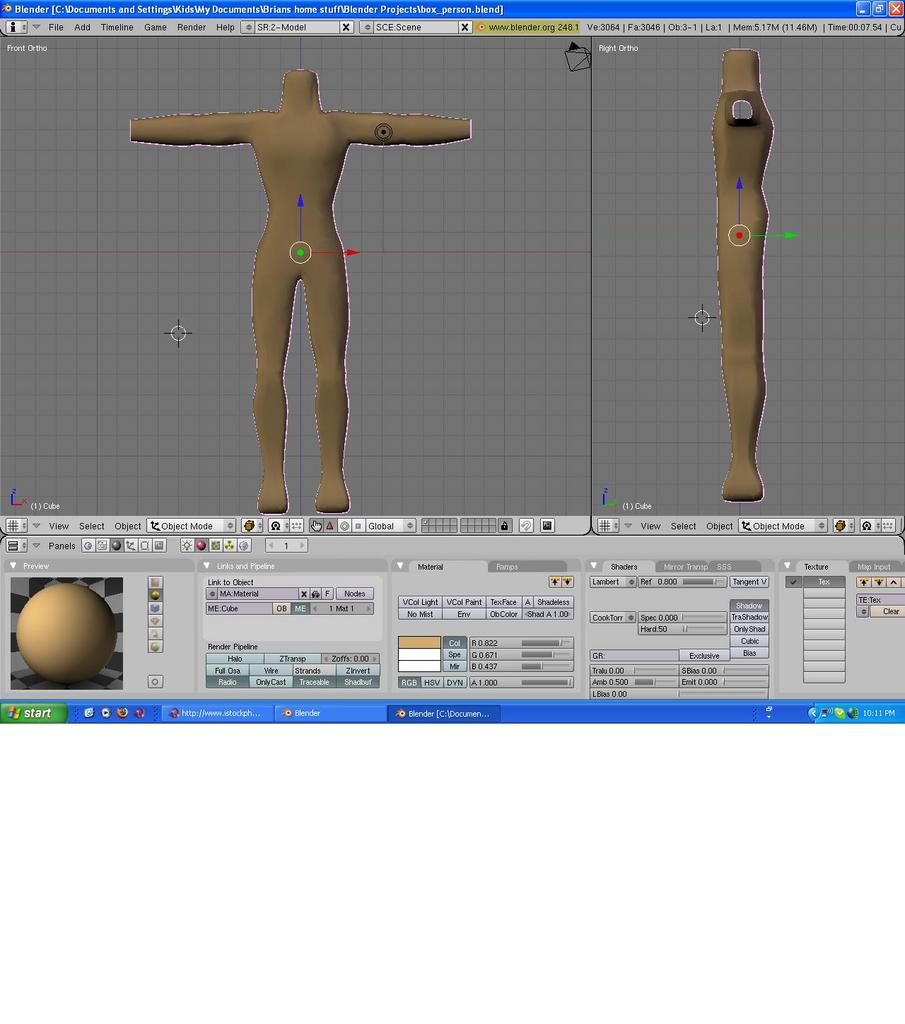
Task: Click the copy material up-arrow icon in Material panel
Action: click(555, 582)
